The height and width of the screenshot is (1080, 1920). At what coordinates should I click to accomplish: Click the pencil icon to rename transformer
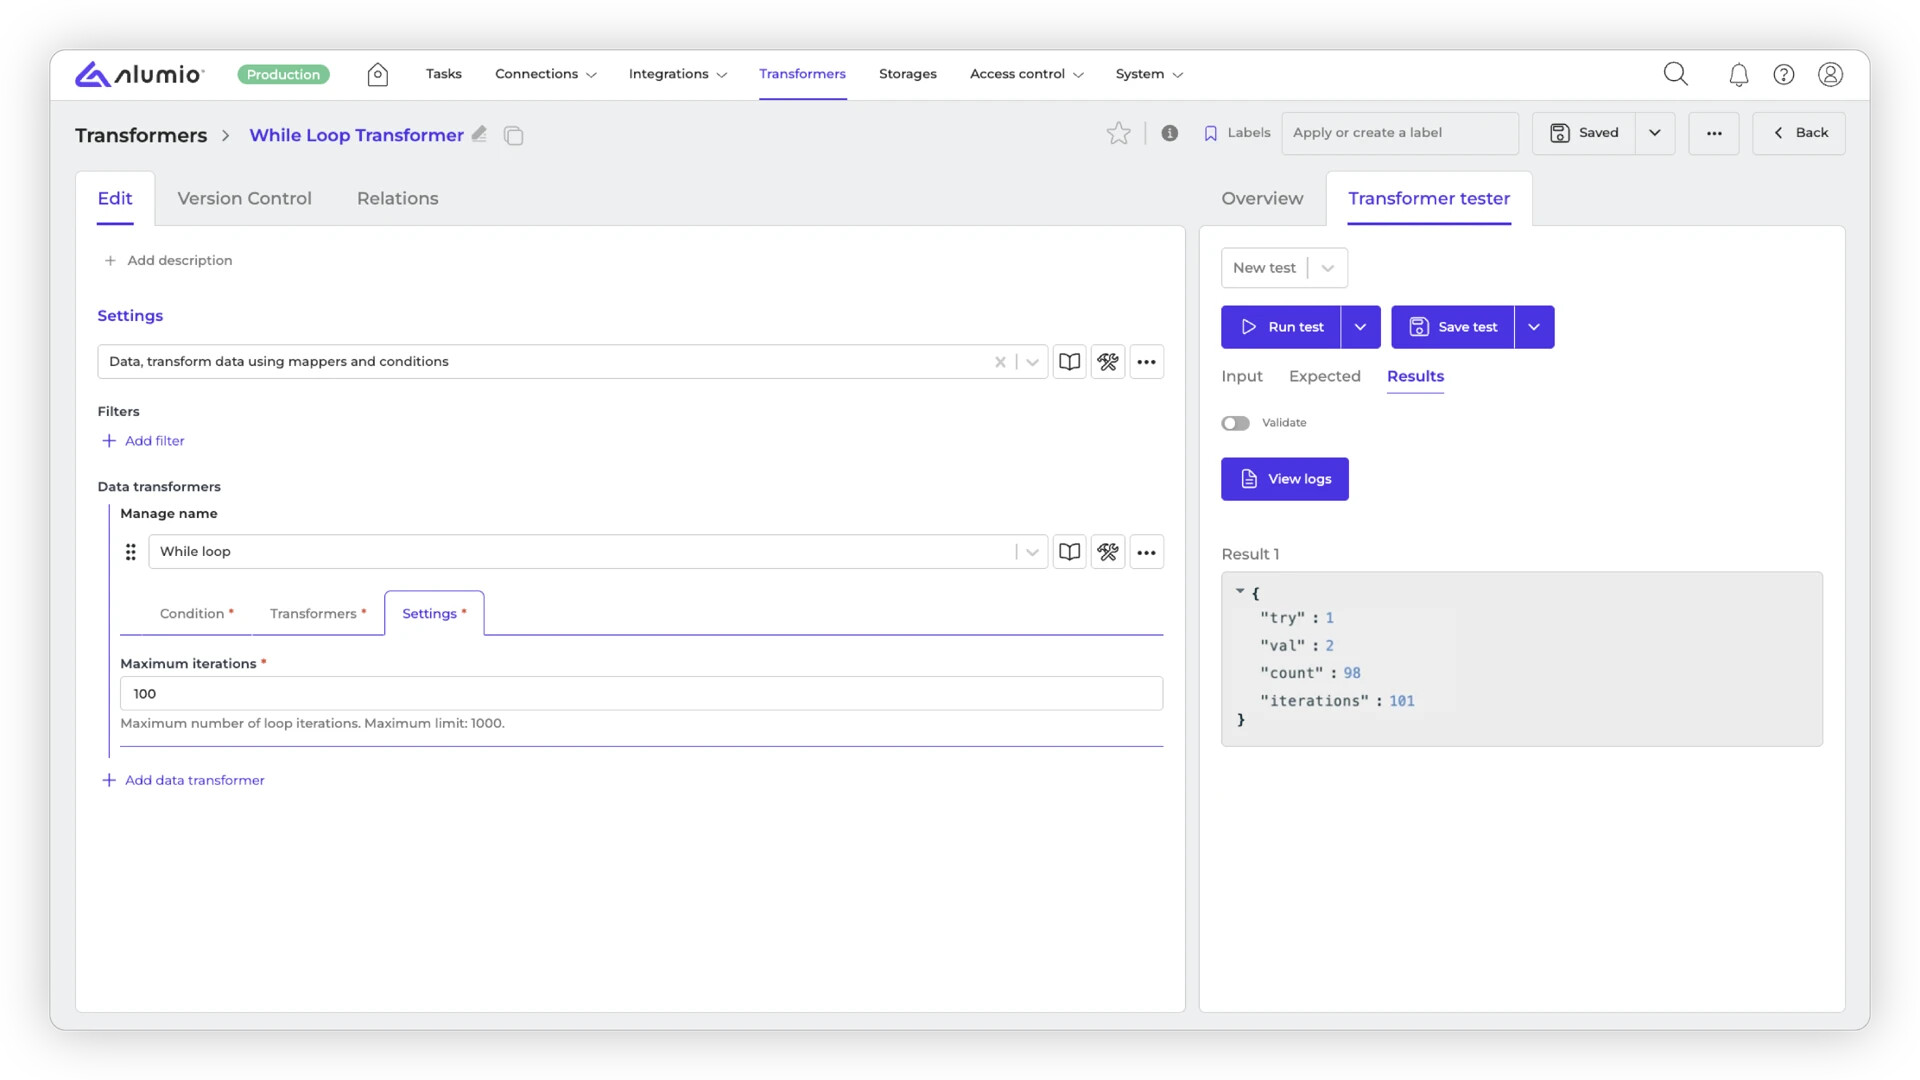point(480,134)
